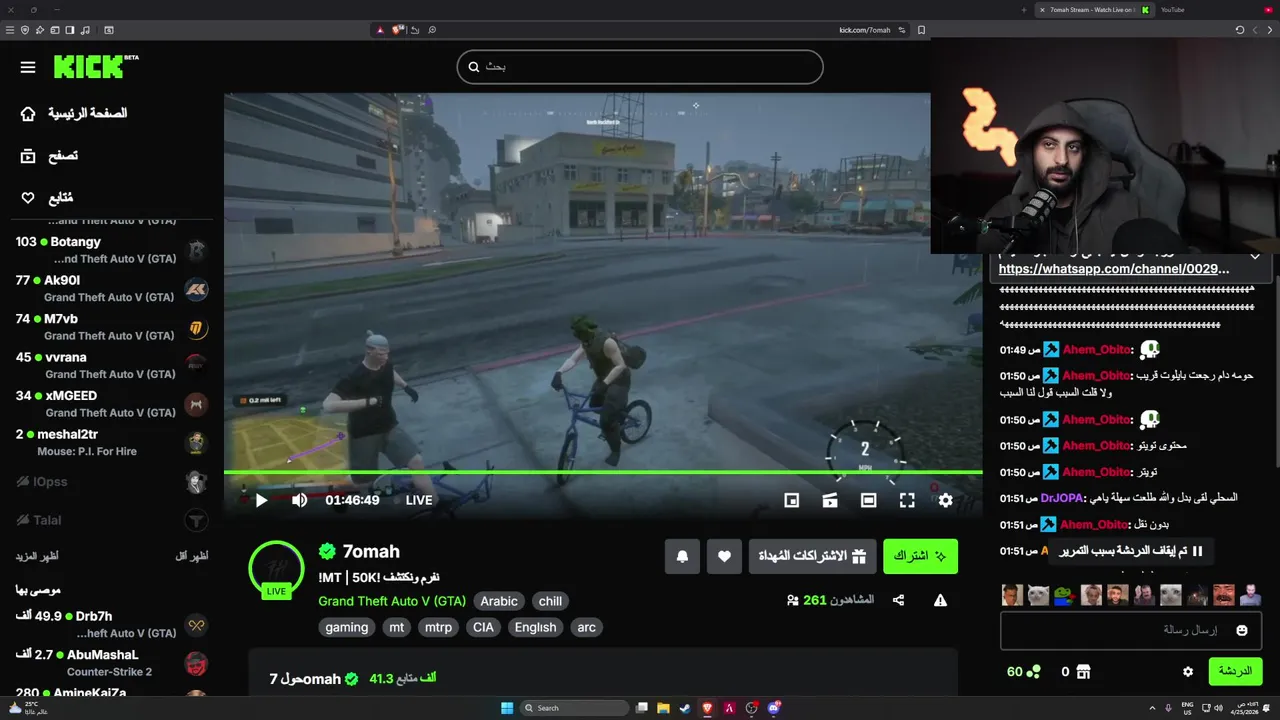Click اشتراك subscribe green button
This screenshot has height=720, width=1280.
point(920,556)
